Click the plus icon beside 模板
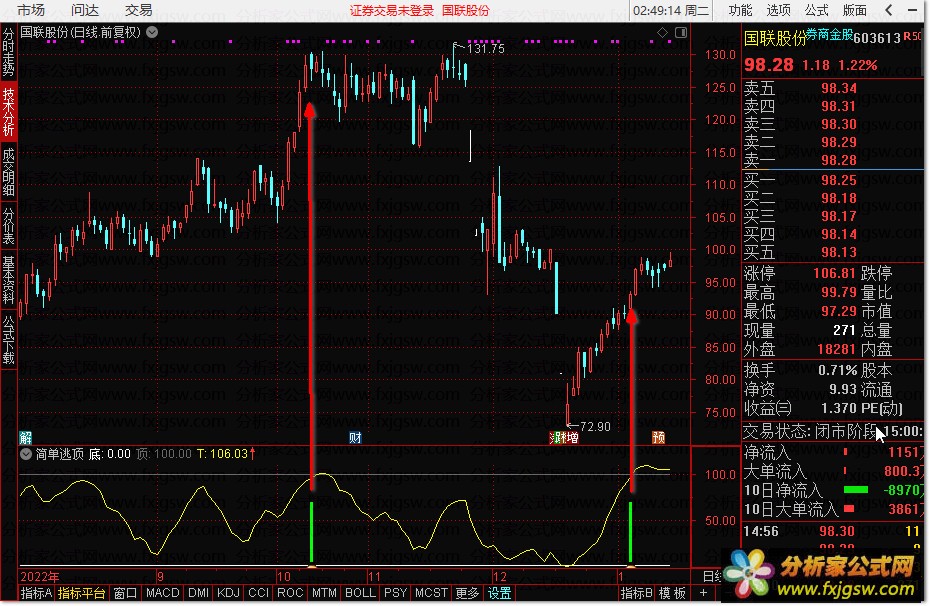 click(x=704, y=593)
